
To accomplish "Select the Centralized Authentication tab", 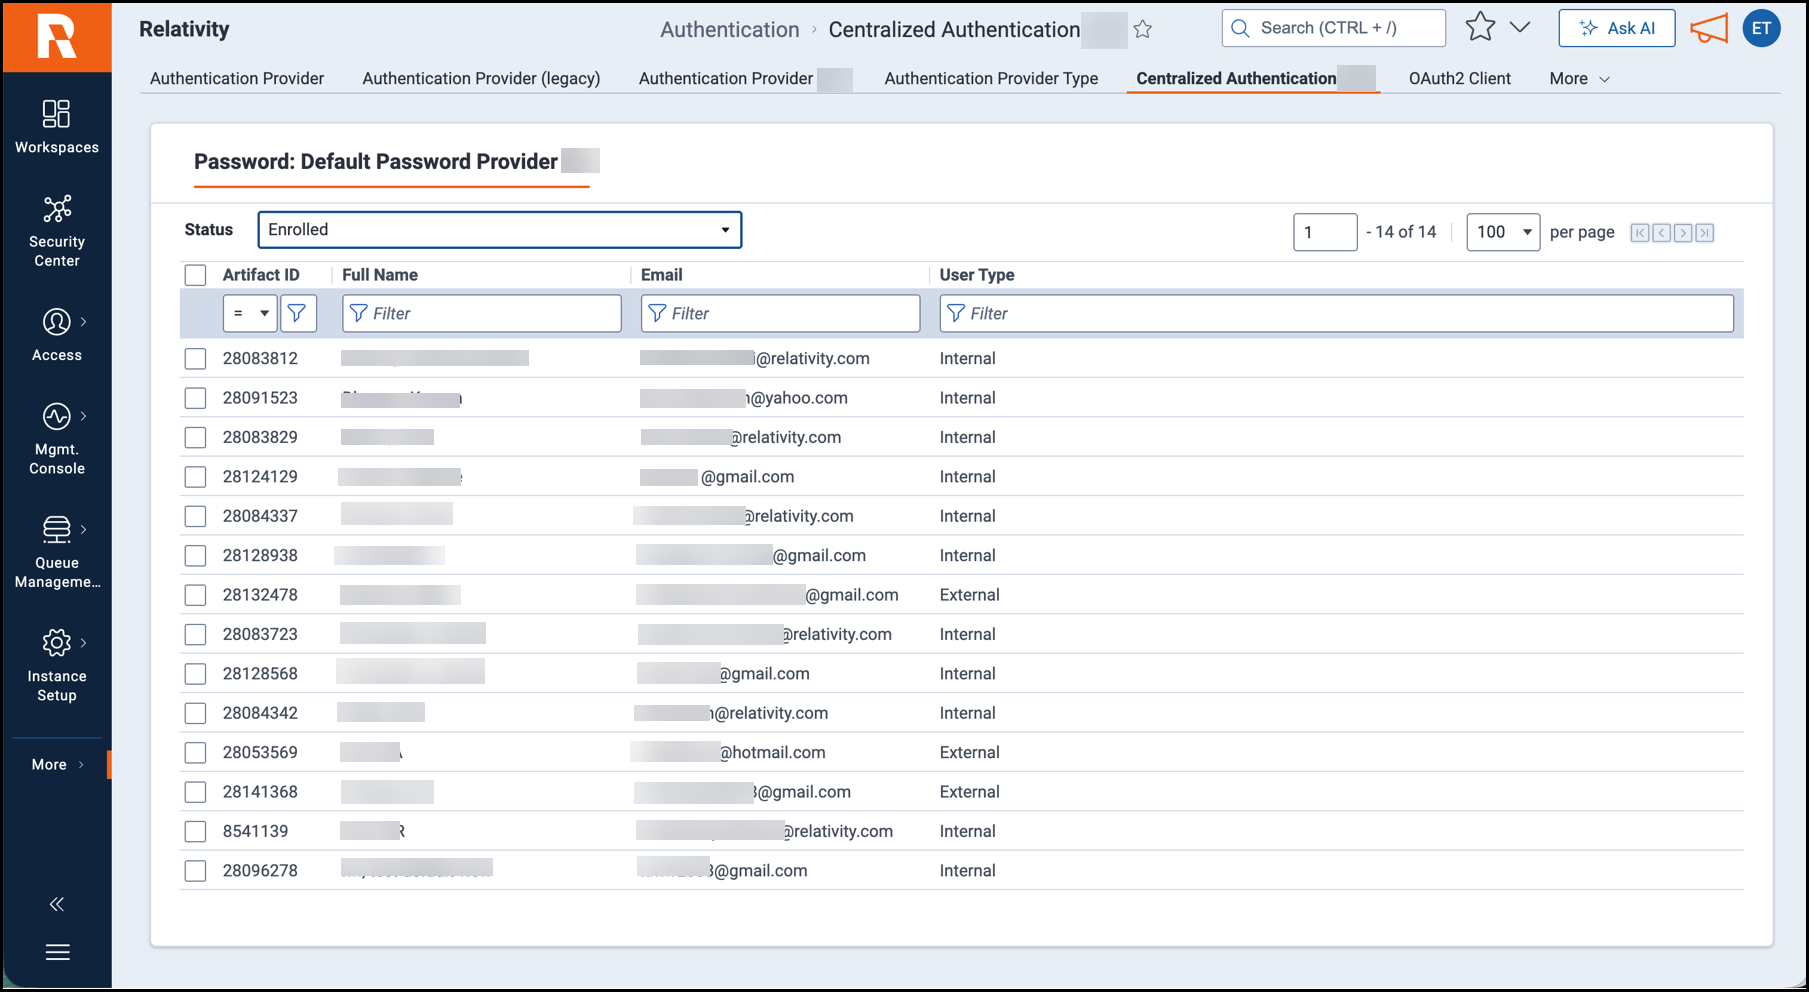I will (1253, 79).
